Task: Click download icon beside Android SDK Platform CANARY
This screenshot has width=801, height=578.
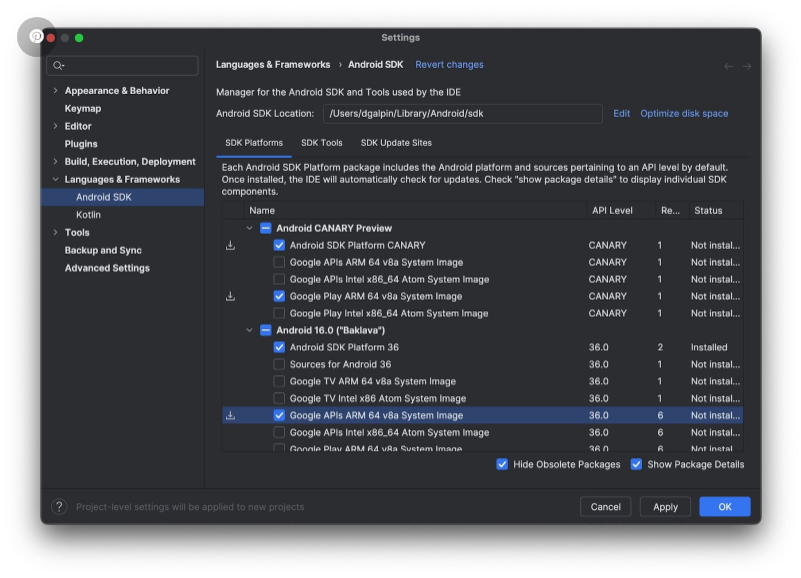Action: pyautogui.click(x=230, y=245)
